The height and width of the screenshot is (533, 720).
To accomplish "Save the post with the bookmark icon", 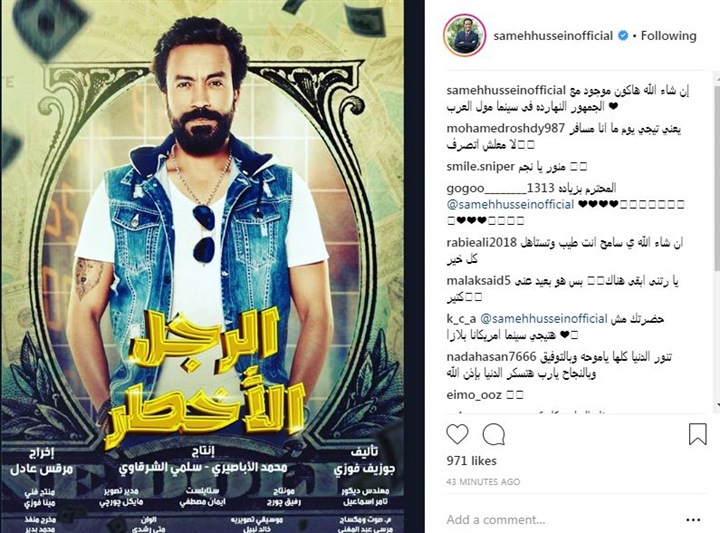I will tap(698, 434).
